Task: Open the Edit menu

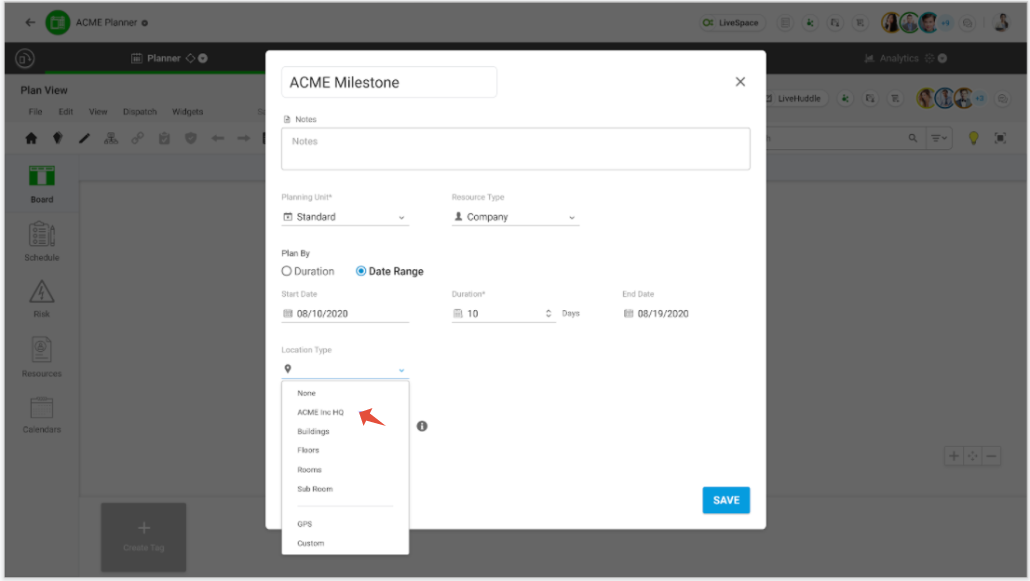Action: [x=66, y=112]
